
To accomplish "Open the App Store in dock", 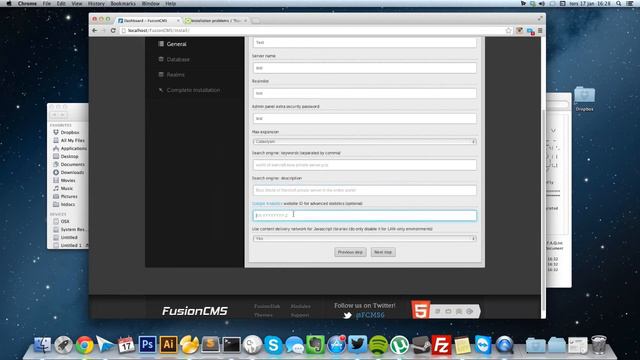I will (336, 345).
